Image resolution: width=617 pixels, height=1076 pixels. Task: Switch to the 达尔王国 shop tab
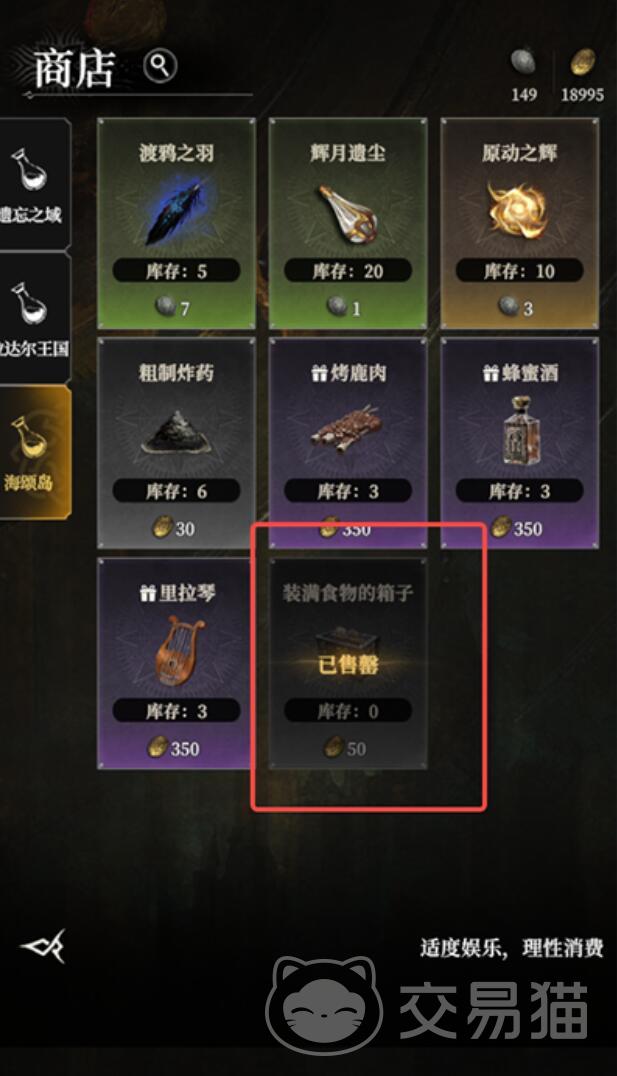(x=34, y=317)
